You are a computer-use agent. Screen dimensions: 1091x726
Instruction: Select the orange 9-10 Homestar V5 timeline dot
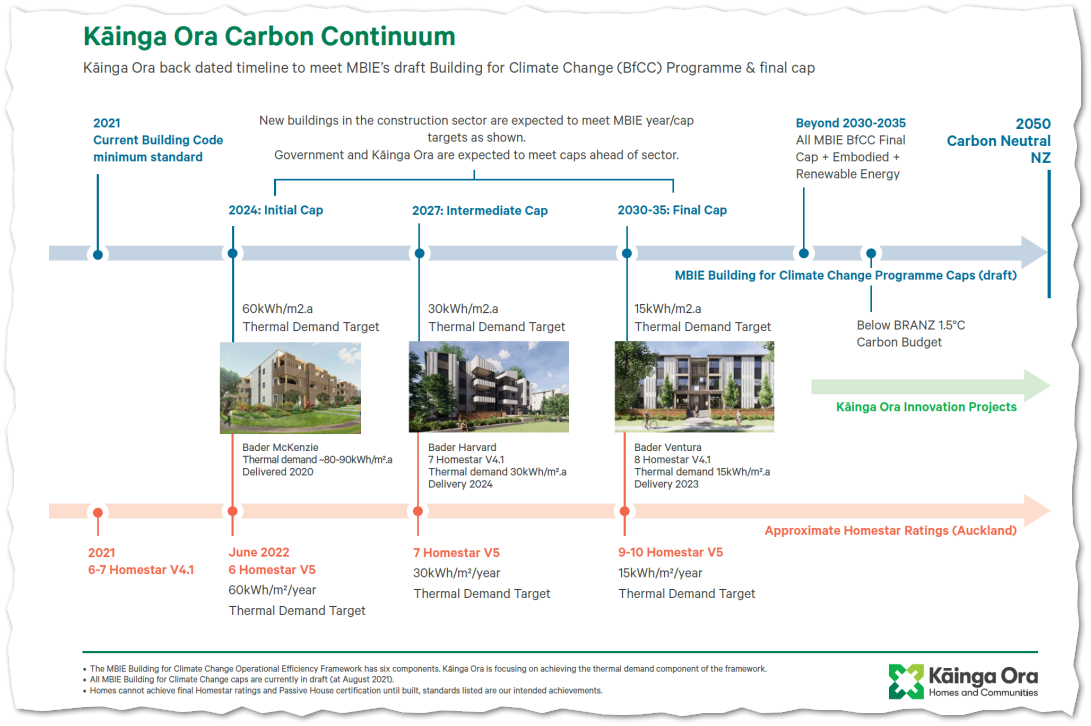click(625, 512)
